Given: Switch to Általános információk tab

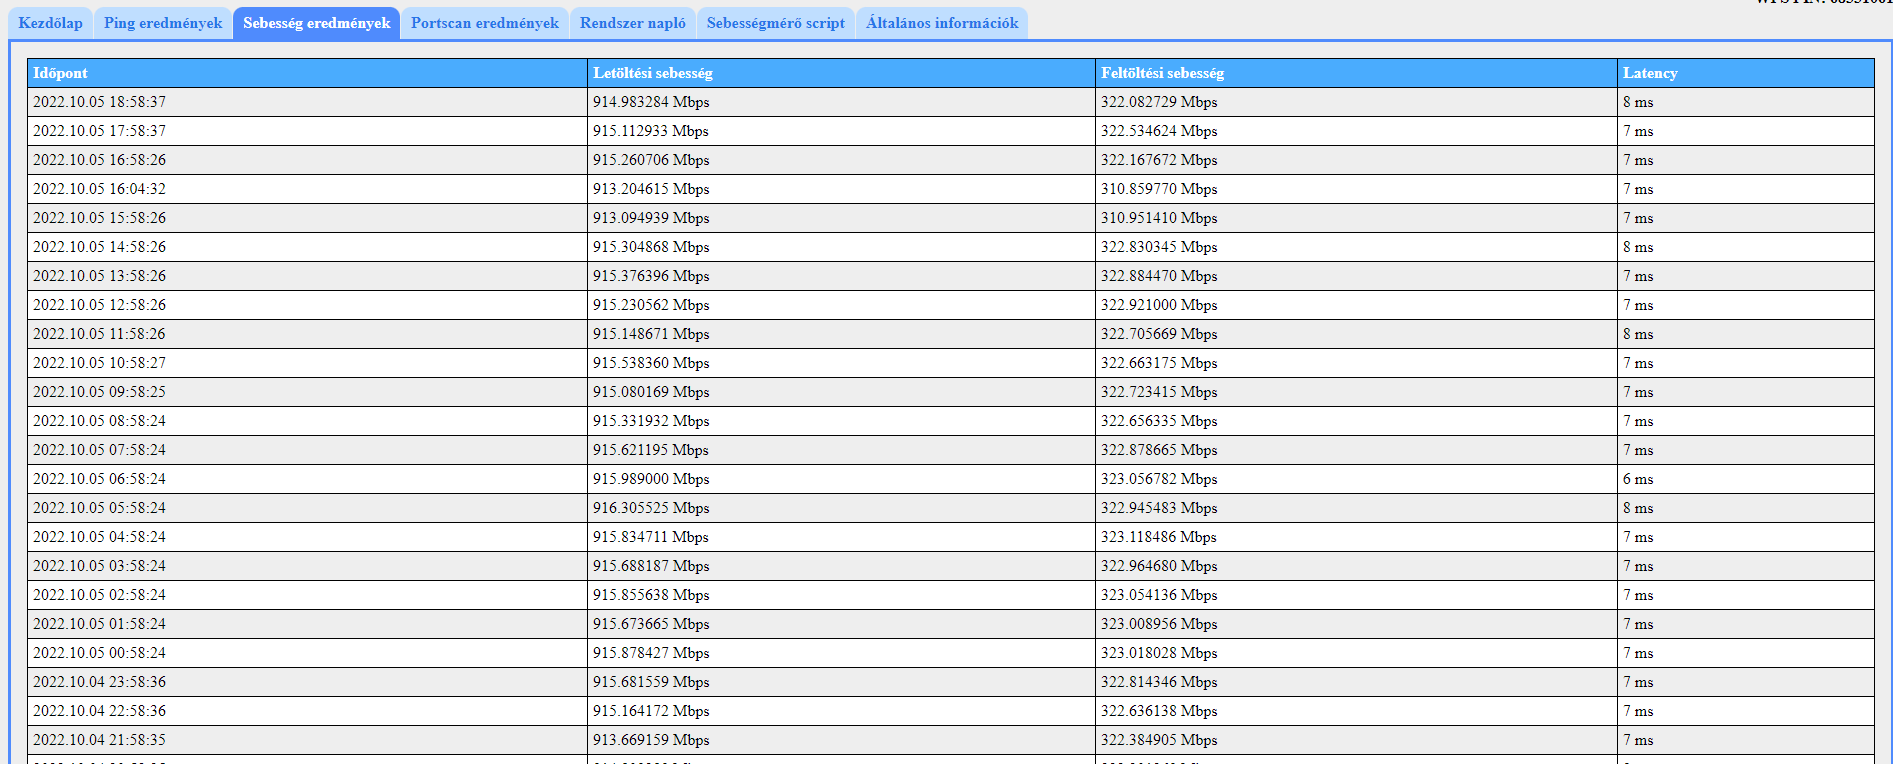Looking at the screenshot, I should coord(942,23).
